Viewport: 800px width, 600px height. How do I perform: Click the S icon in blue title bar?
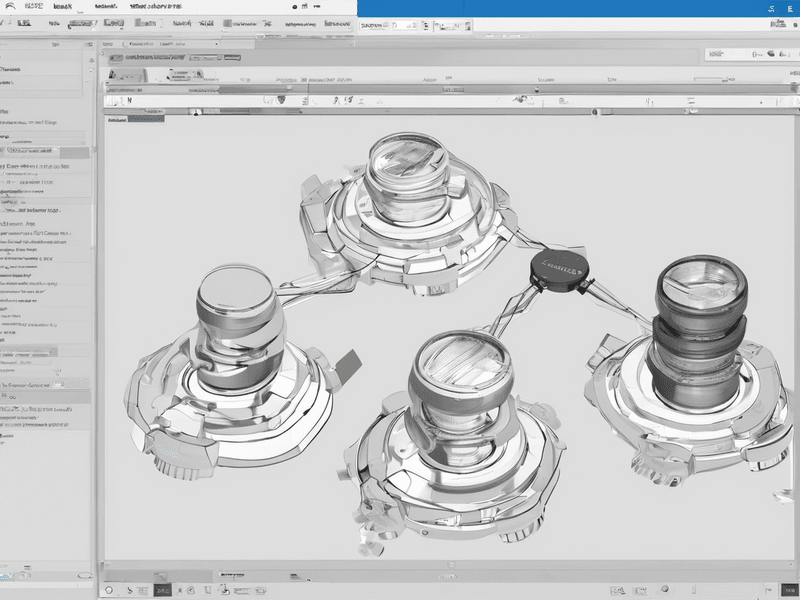click(x=772, y=9)
